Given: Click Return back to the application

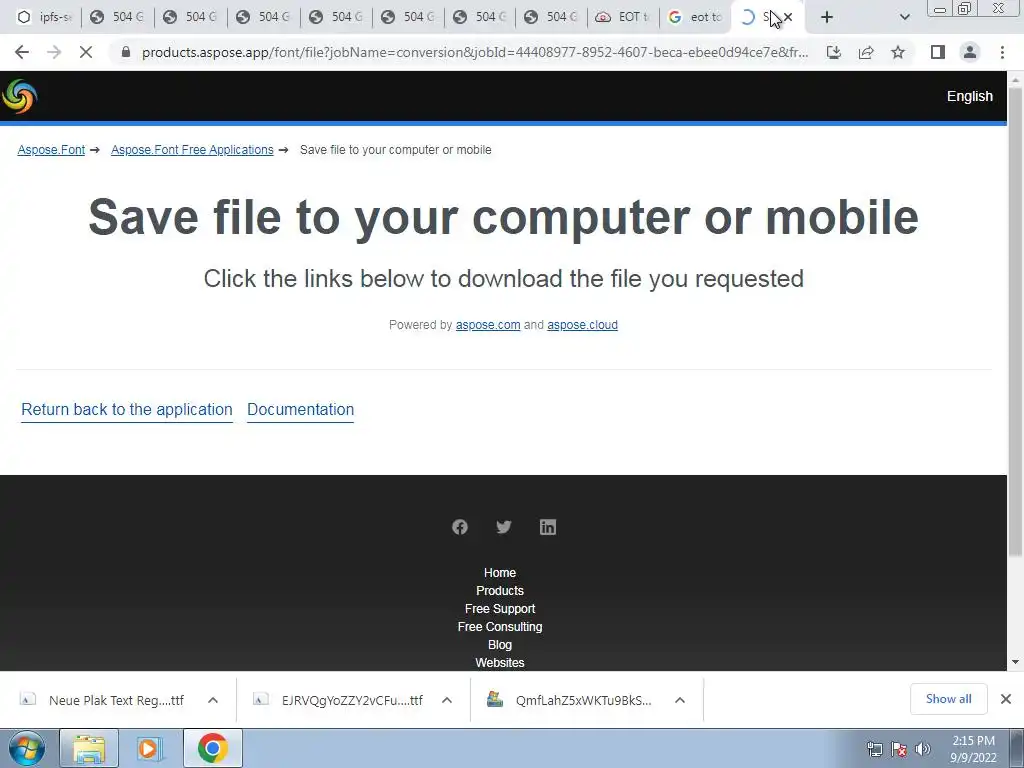Looking at the screenshot, I should pos(127,409).
